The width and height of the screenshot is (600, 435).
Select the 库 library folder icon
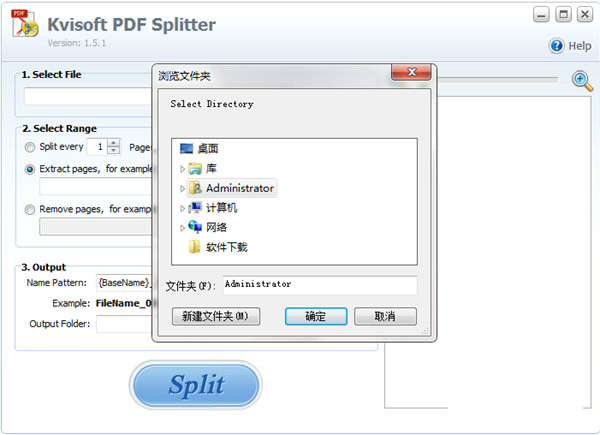(x=195, y=168)
